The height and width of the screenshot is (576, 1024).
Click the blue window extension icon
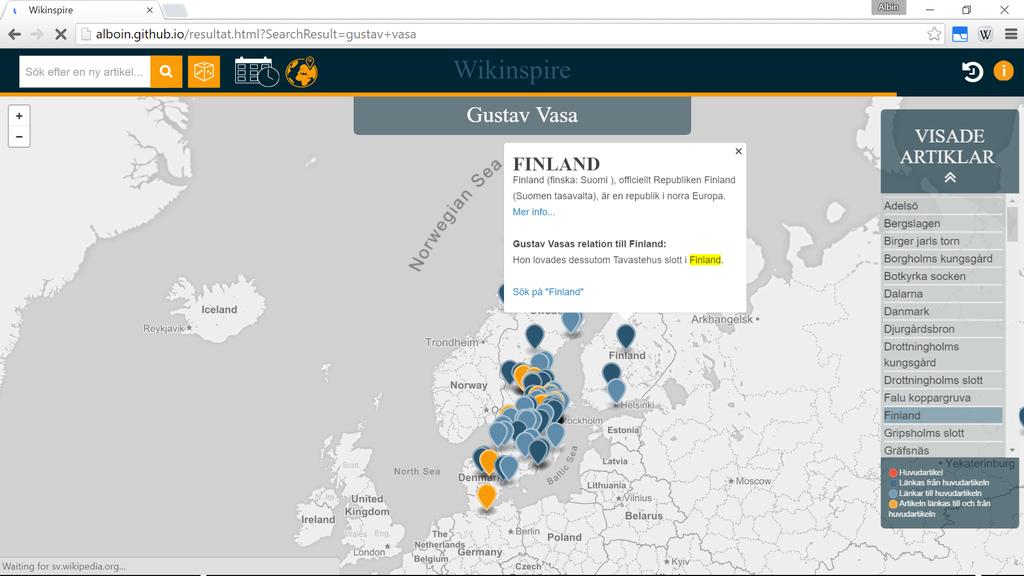(x=959, y=34)
